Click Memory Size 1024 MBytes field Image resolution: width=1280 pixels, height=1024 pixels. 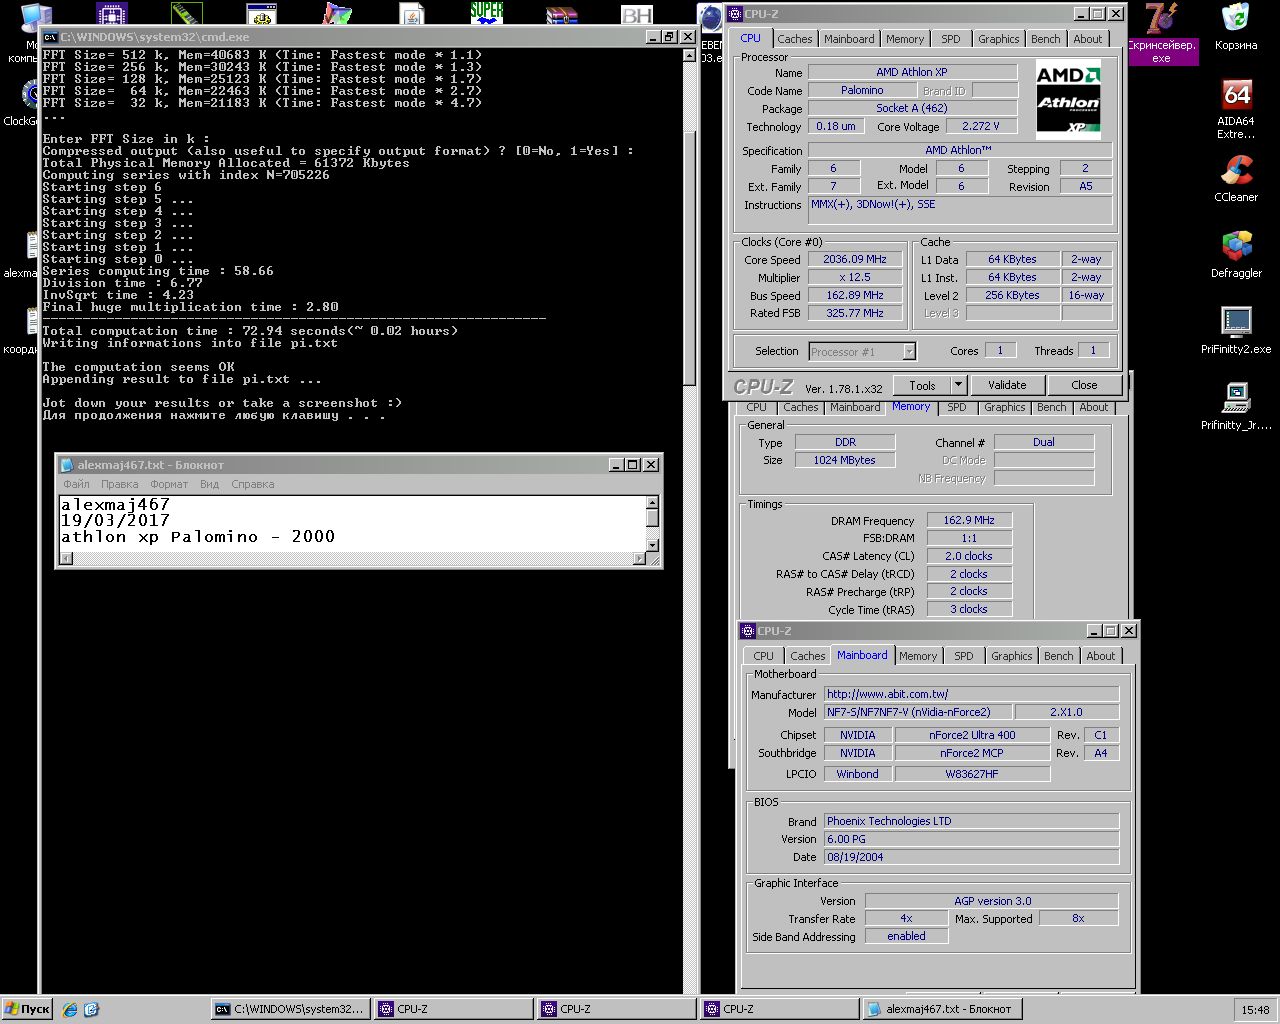(845, 460)
